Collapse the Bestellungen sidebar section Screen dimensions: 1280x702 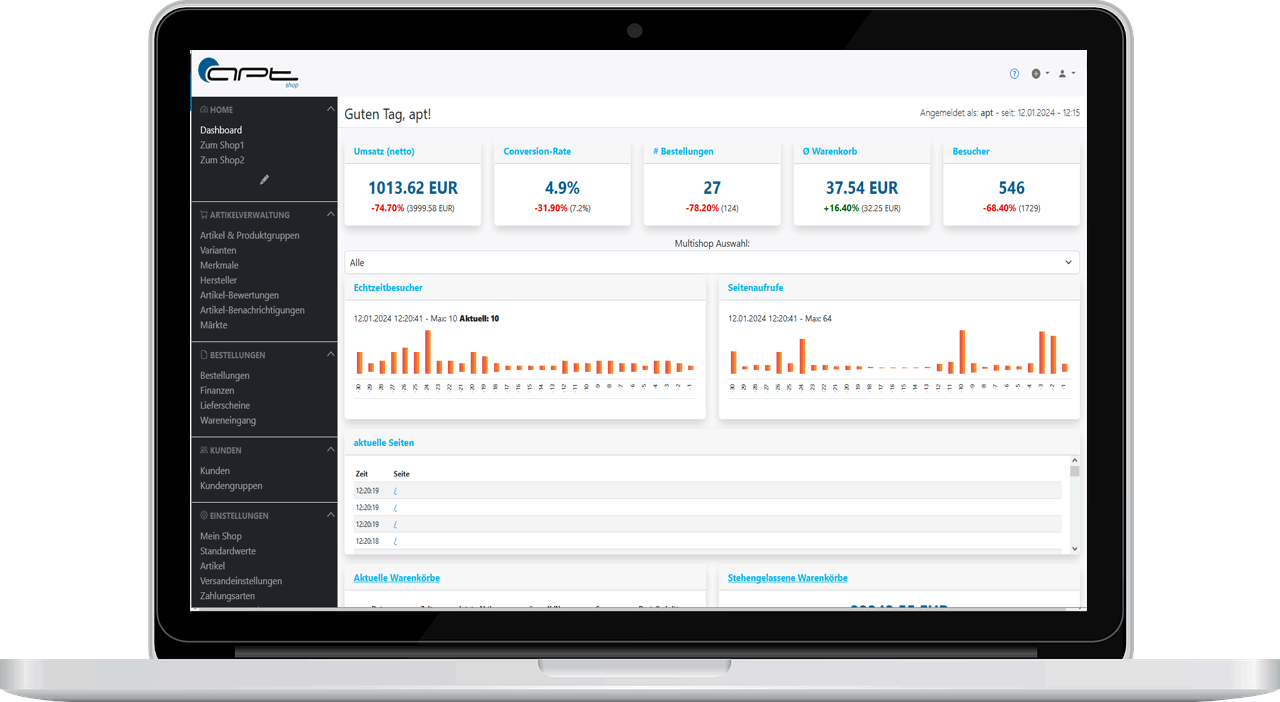point(330,355)
